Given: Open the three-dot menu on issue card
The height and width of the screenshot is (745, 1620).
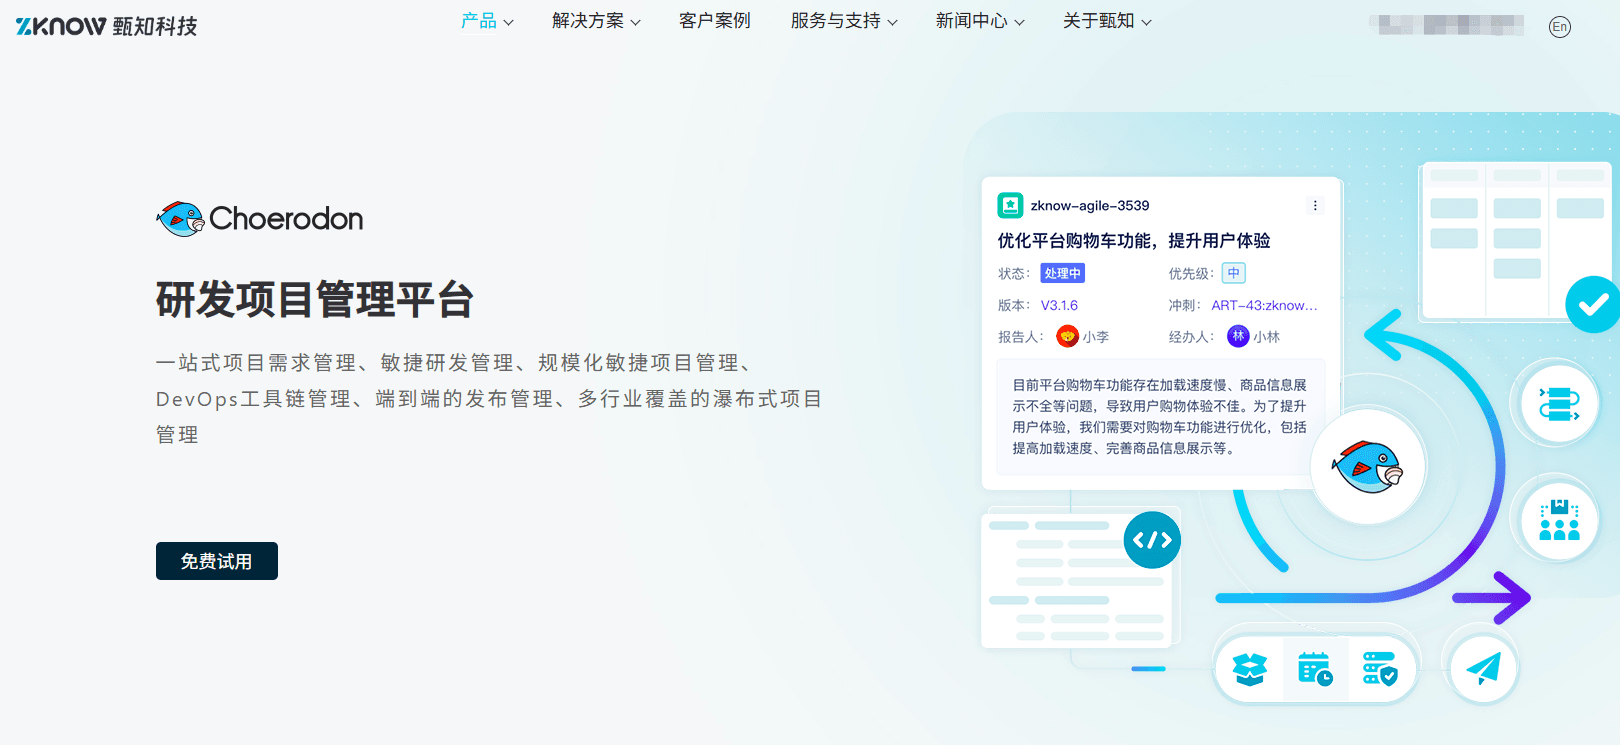Looking at the screenshot, I should click(1315, 206).
